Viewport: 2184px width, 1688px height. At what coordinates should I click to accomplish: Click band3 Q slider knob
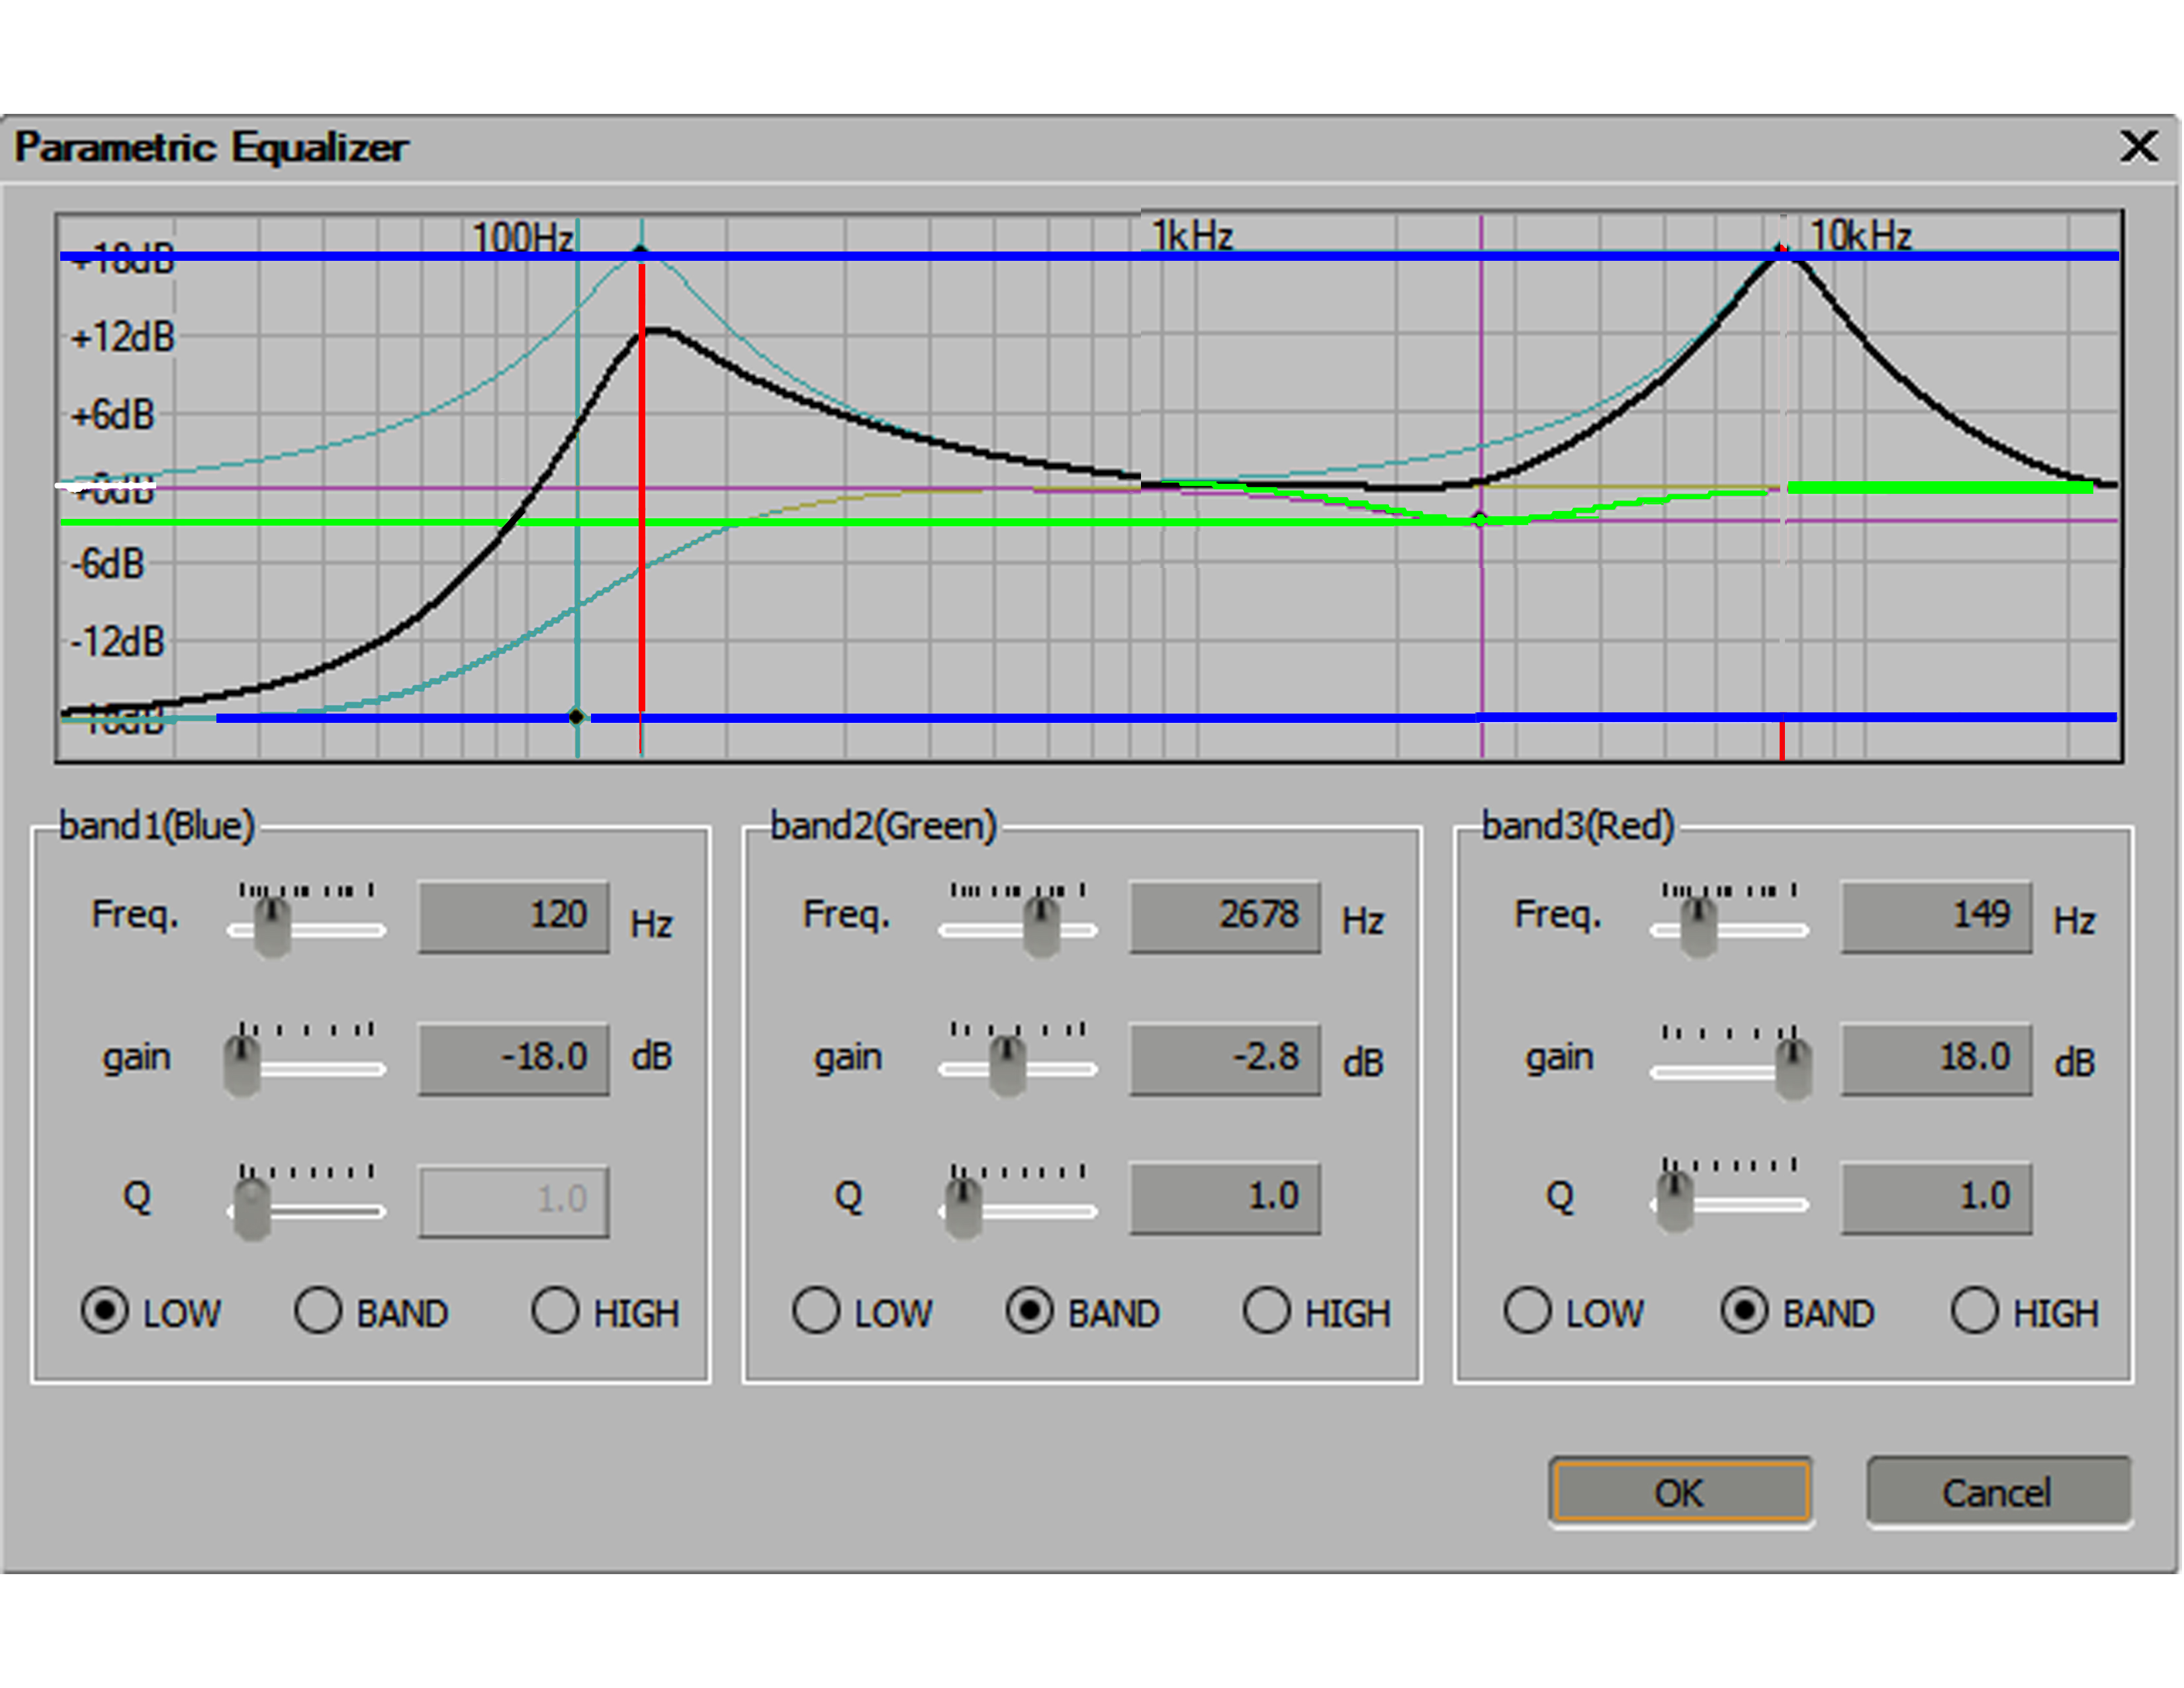(1674, 1201)
